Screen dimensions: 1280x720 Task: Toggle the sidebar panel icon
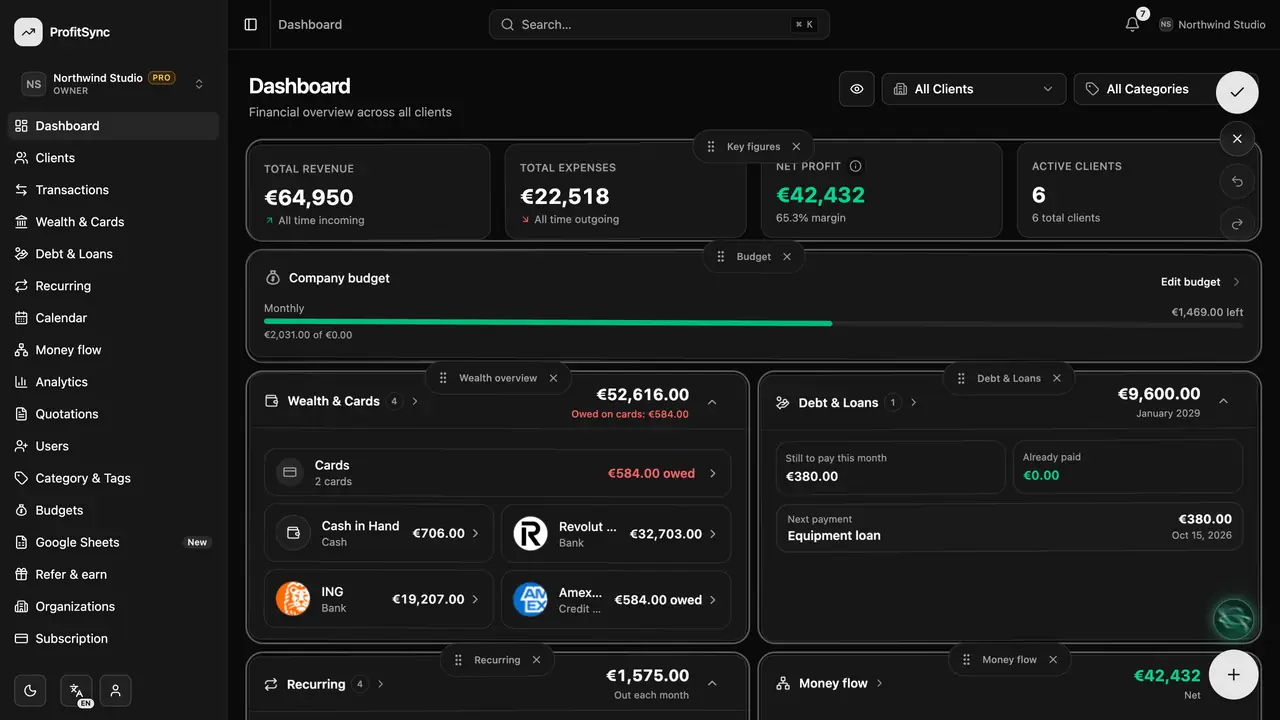pyautogui.click(x=251, y=24)
